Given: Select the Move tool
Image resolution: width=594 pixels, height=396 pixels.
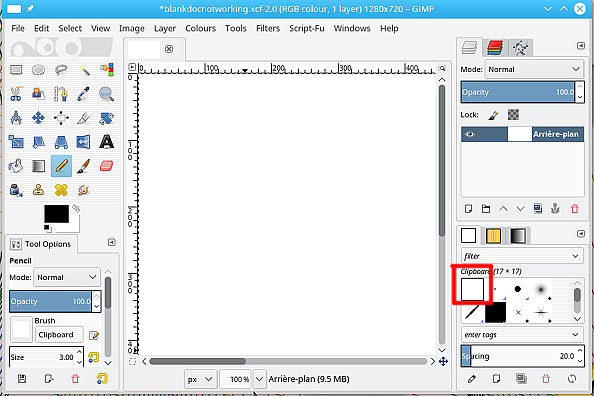Looking at the screenshot, I should pyautogui.click(x=38, y=118).
